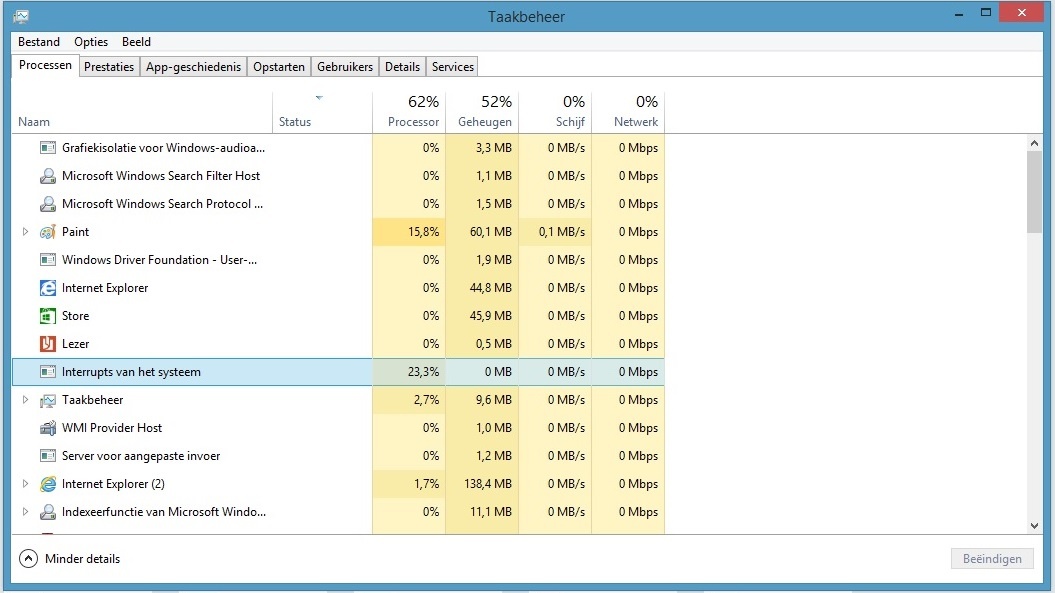Viewport: 1055px width, 593px height.
Task: Expand the Indexeerfunctie van Microsoft Windows group
Action: tap(25, 512)
